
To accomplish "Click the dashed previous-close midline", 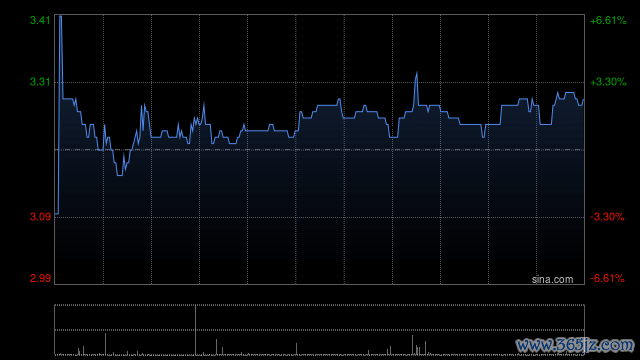I will [319, 150].
